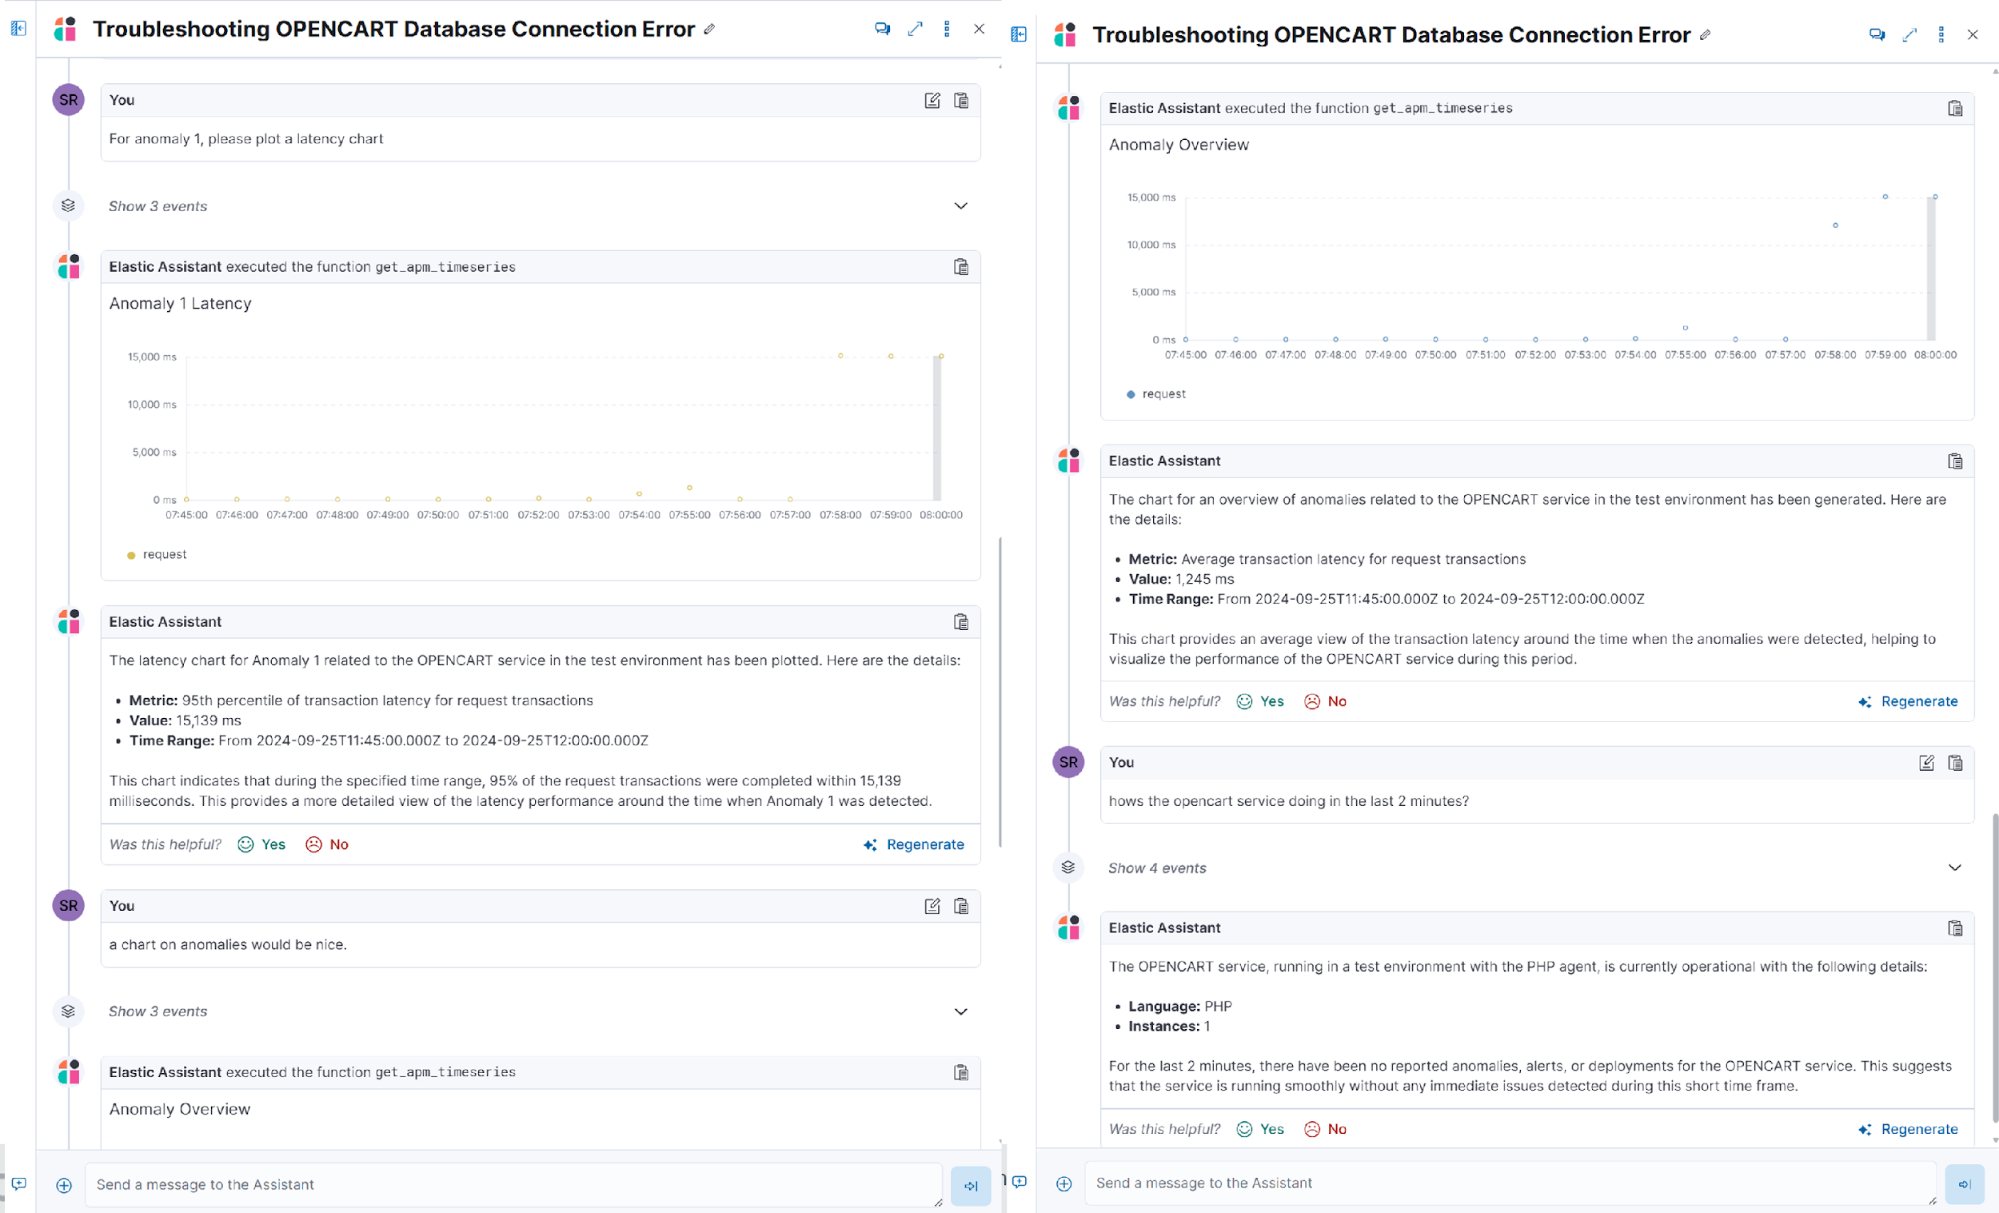Copy the Anomaly 1 Latency function result

[x=961, y=267]
